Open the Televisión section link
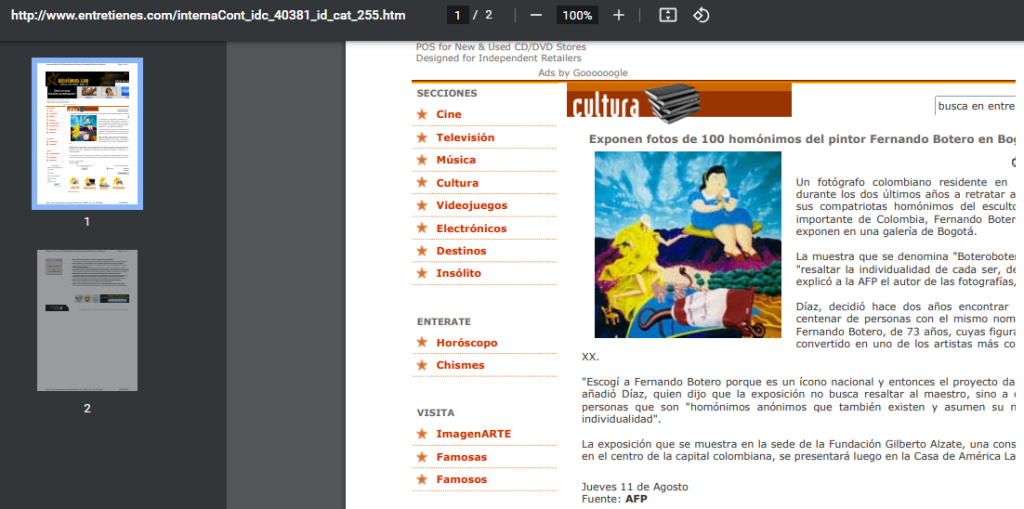 click(x=465, y=137)
